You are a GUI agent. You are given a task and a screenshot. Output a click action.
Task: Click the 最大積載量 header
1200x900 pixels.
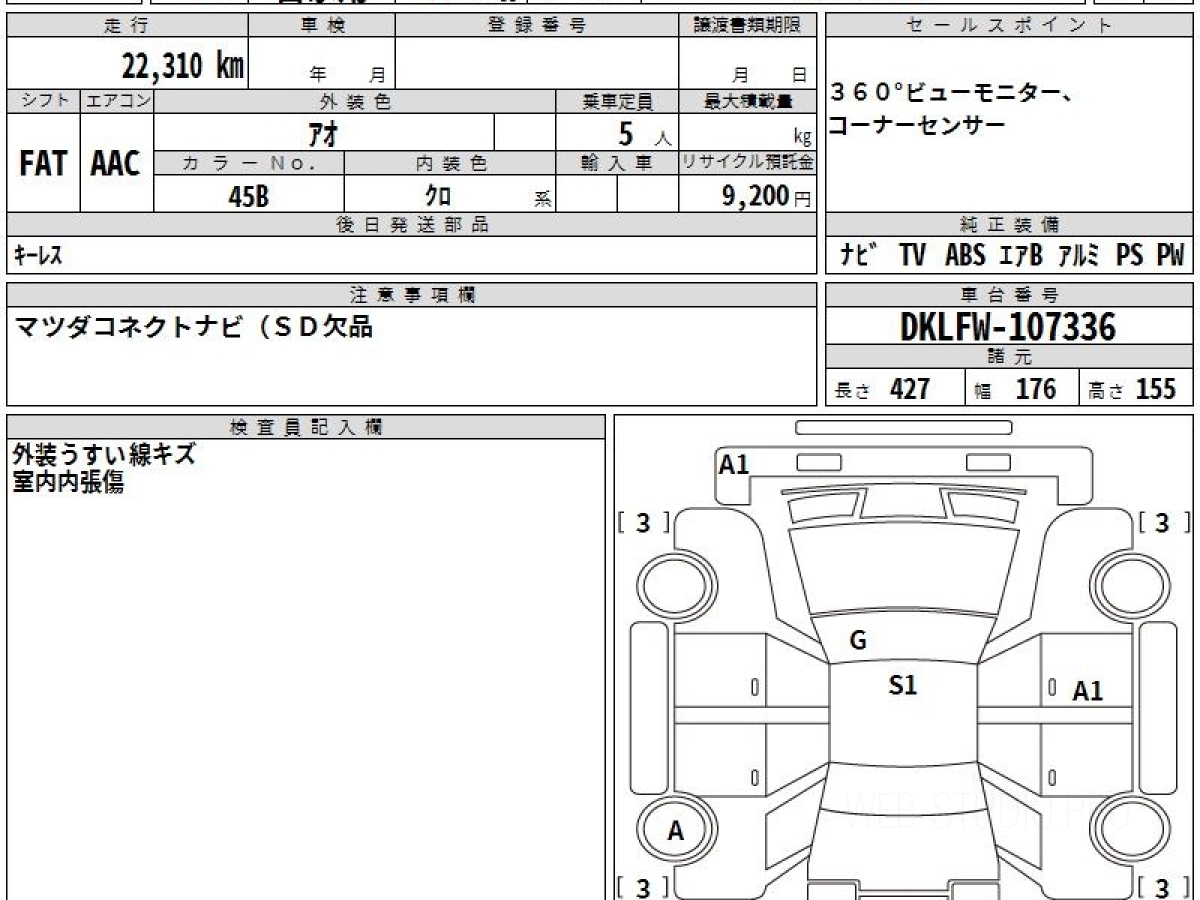click(x=748, y=101)
